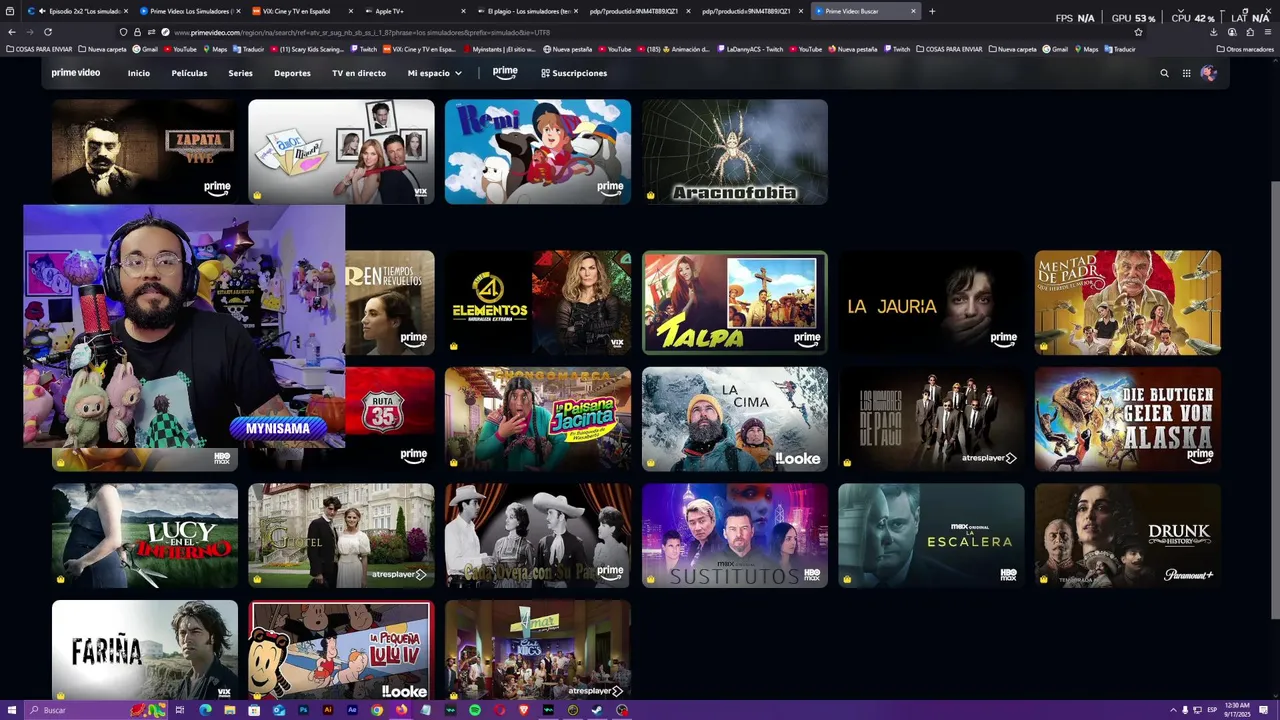Launch Microsoft Edge from taskbar
The width and height of the screenshot is (1280, 720).
coord(205,710)
